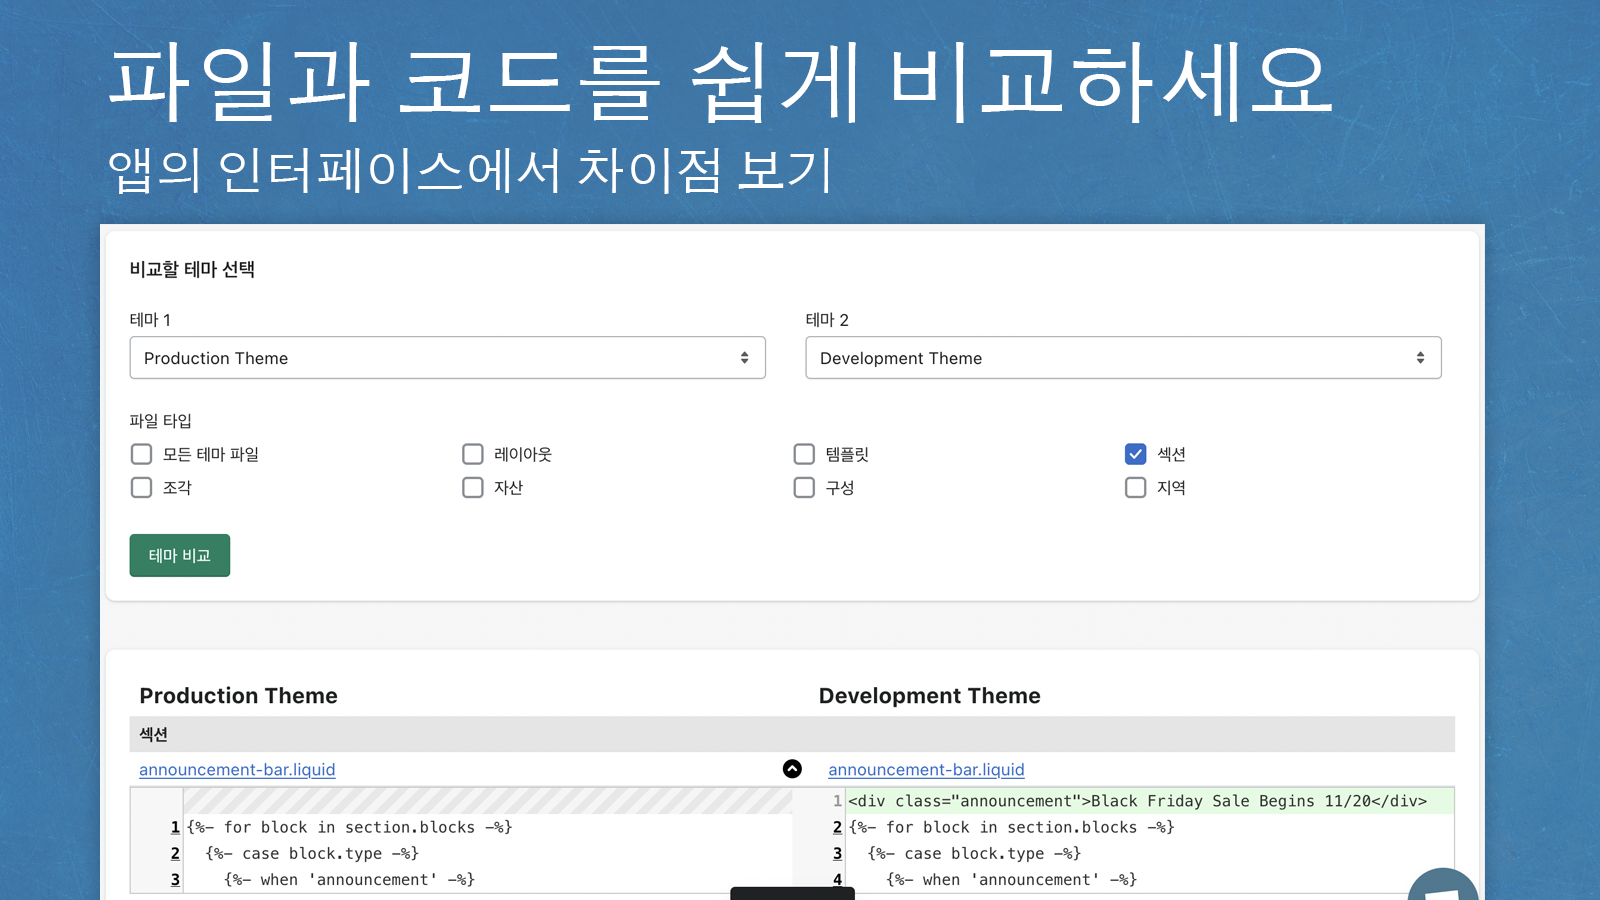Viewport: 1600px width, 900px height.
Task: Click the 파일 타입 label
Action: pyautogui.click(x=160, y=421)
